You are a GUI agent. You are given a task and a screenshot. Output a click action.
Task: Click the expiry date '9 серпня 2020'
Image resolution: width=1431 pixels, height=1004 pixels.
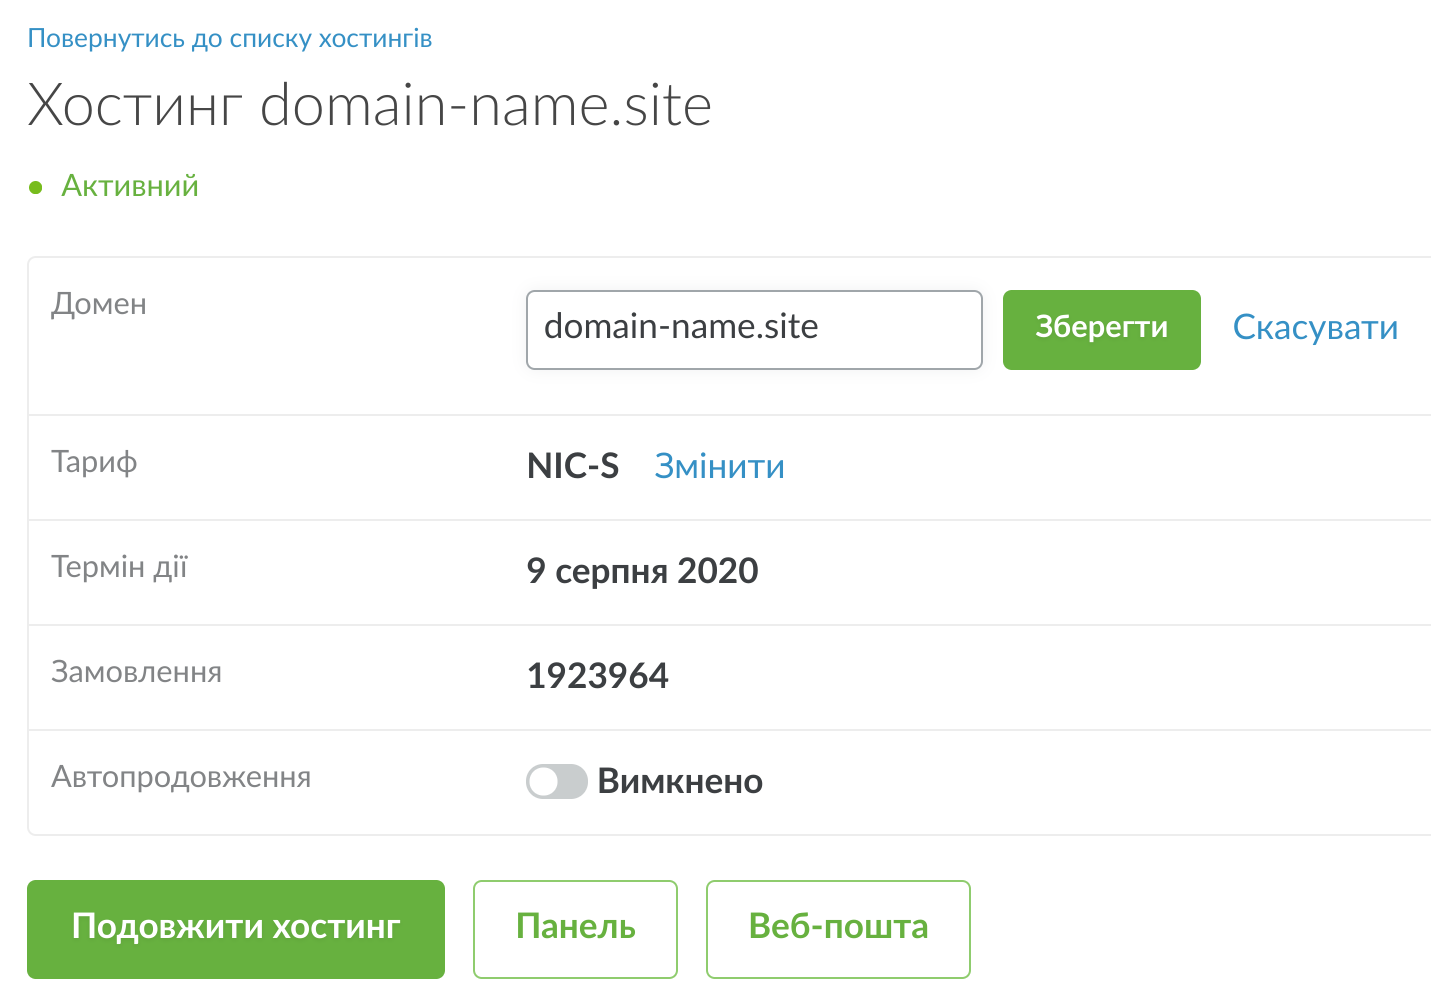tap(642, 571)
